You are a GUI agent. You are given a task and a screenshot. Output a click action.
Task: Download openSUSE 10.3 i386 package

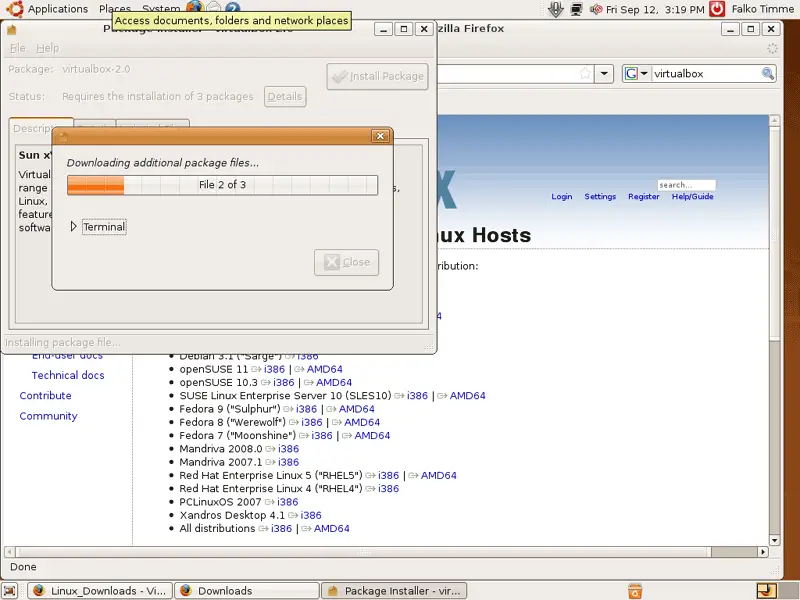coord(284,382)
